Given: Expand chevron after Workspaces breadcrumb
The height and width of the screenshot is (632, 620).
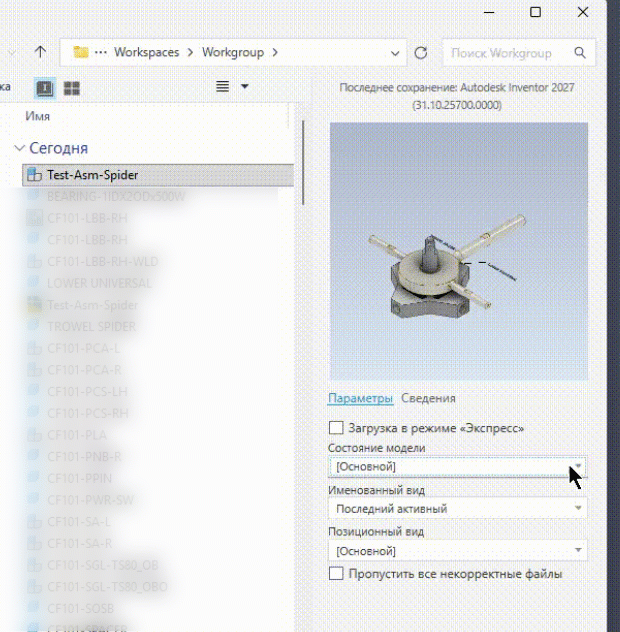Looking at the screenshot, I should [x=190, y=52].
